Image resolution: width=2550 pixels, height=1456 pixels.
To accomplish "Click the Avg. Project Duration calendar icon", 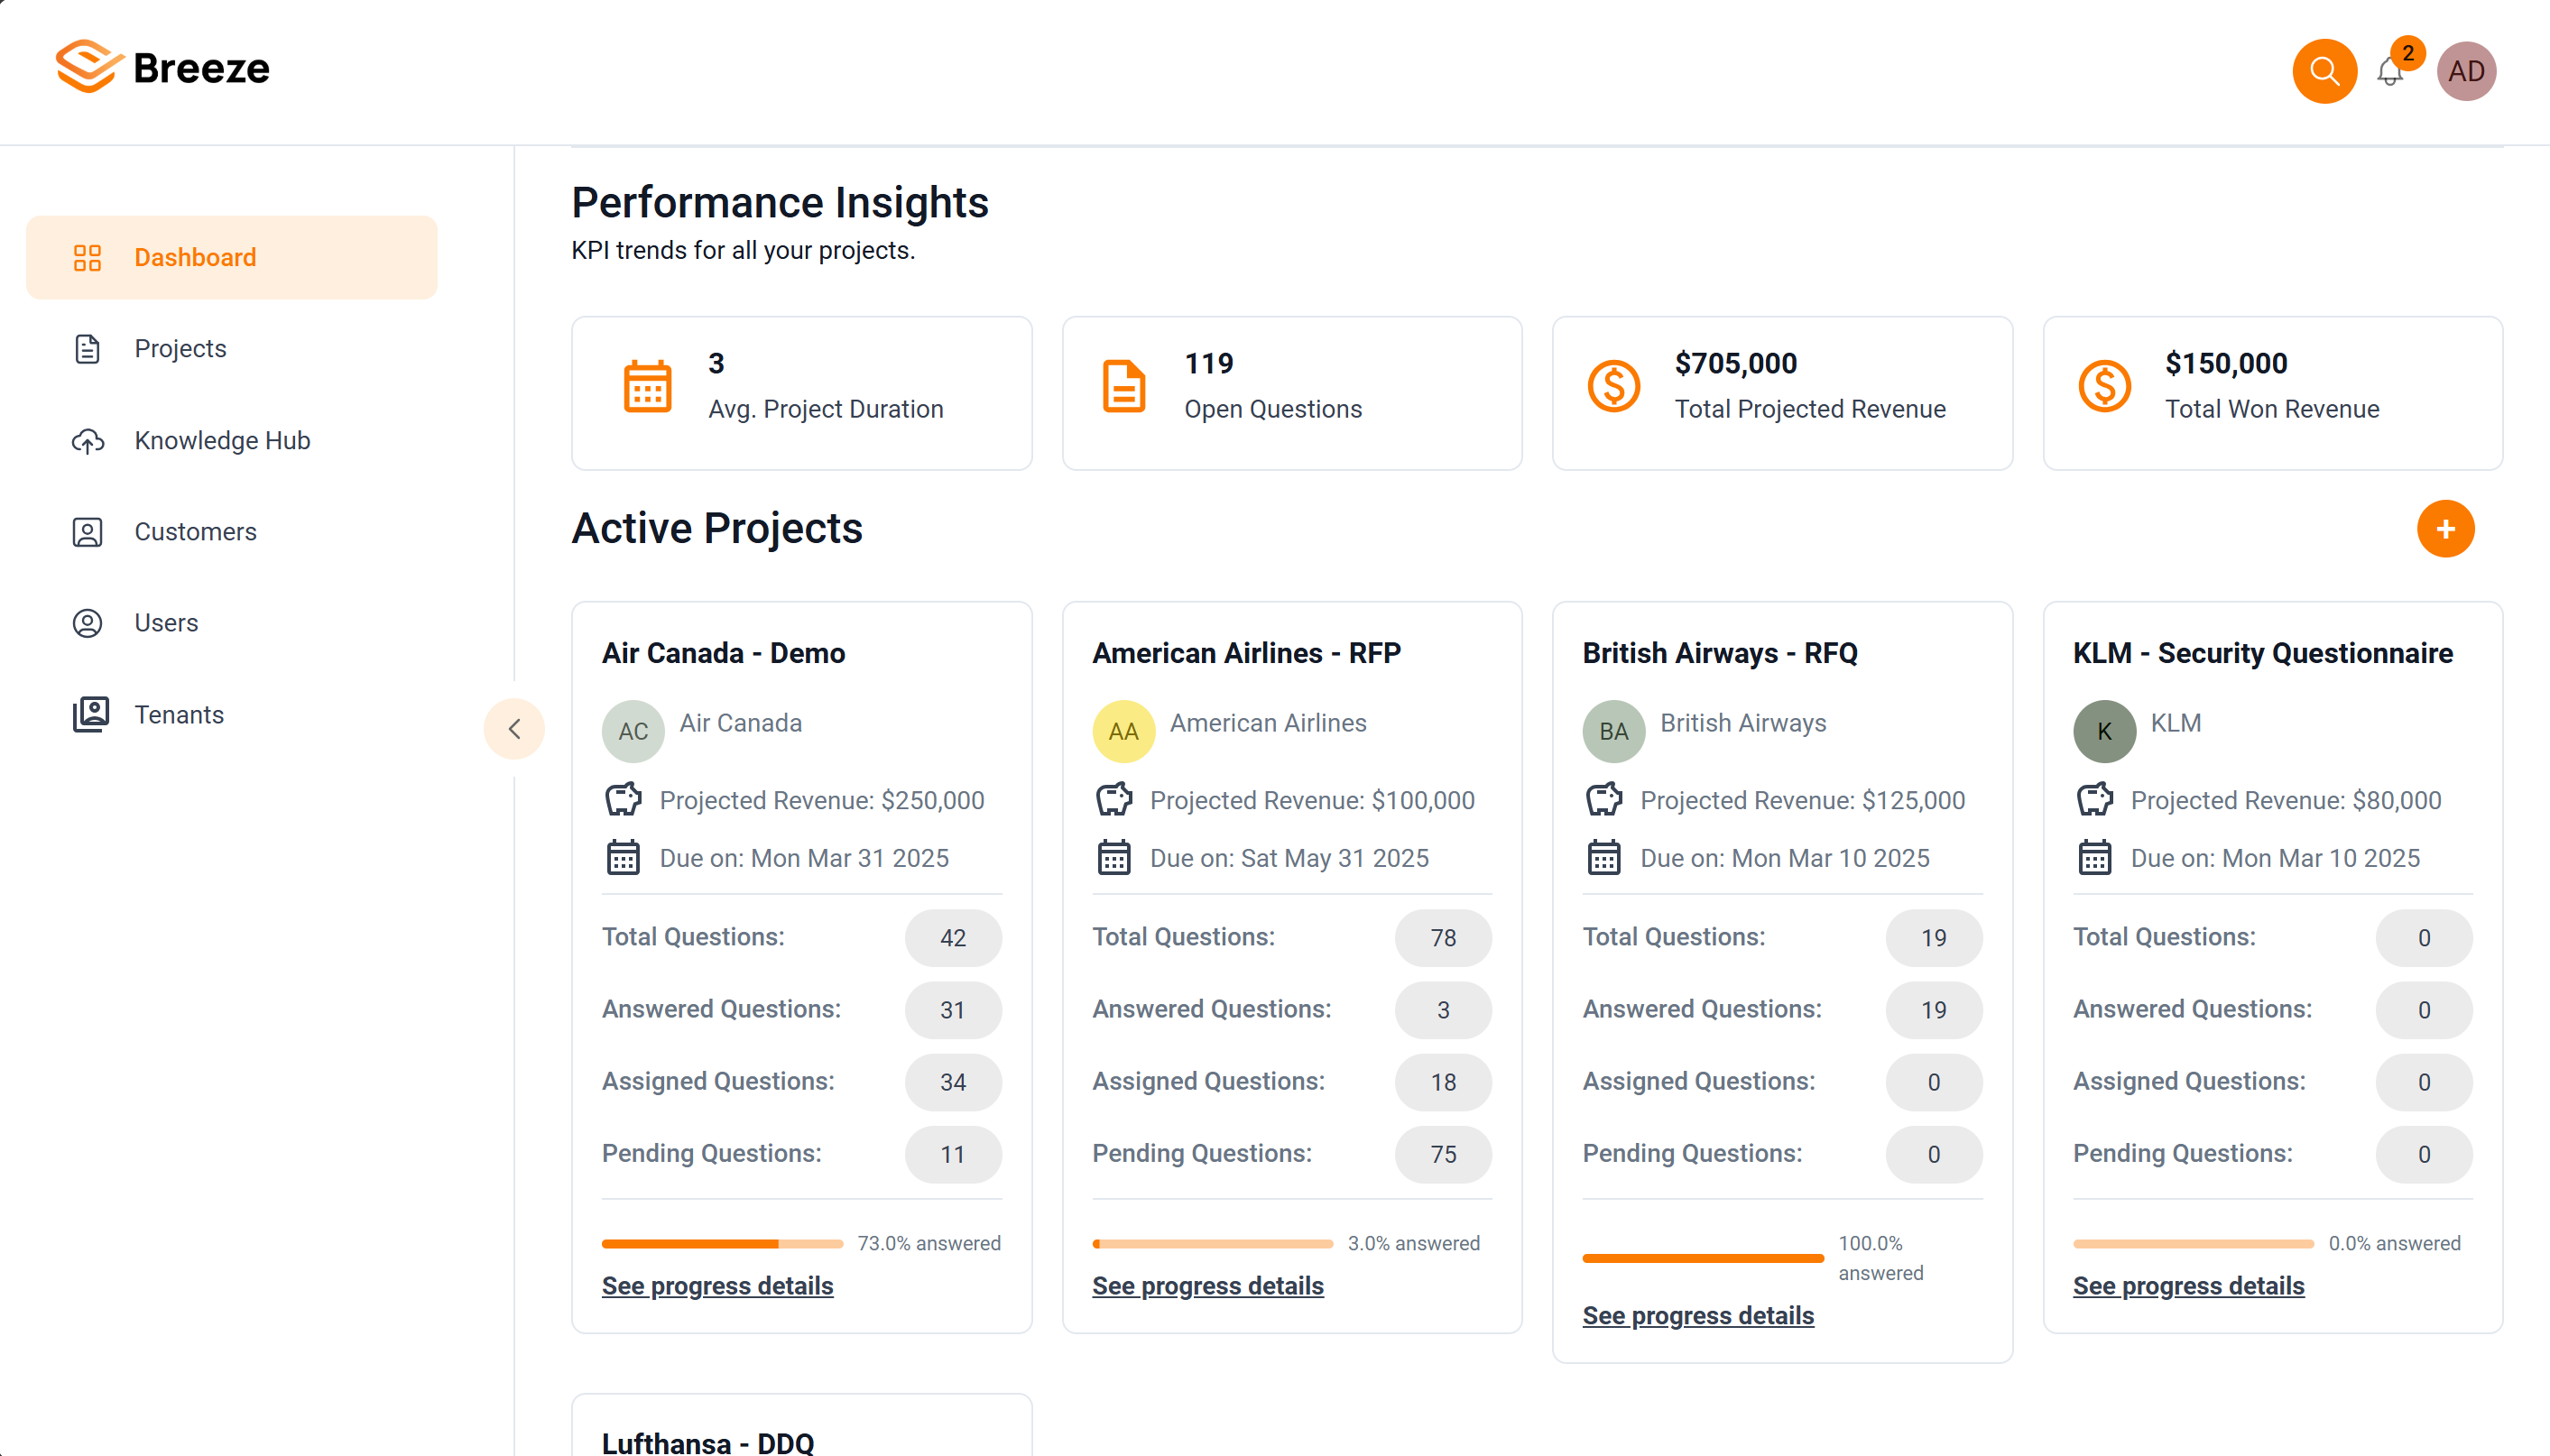I will (647, 386).
